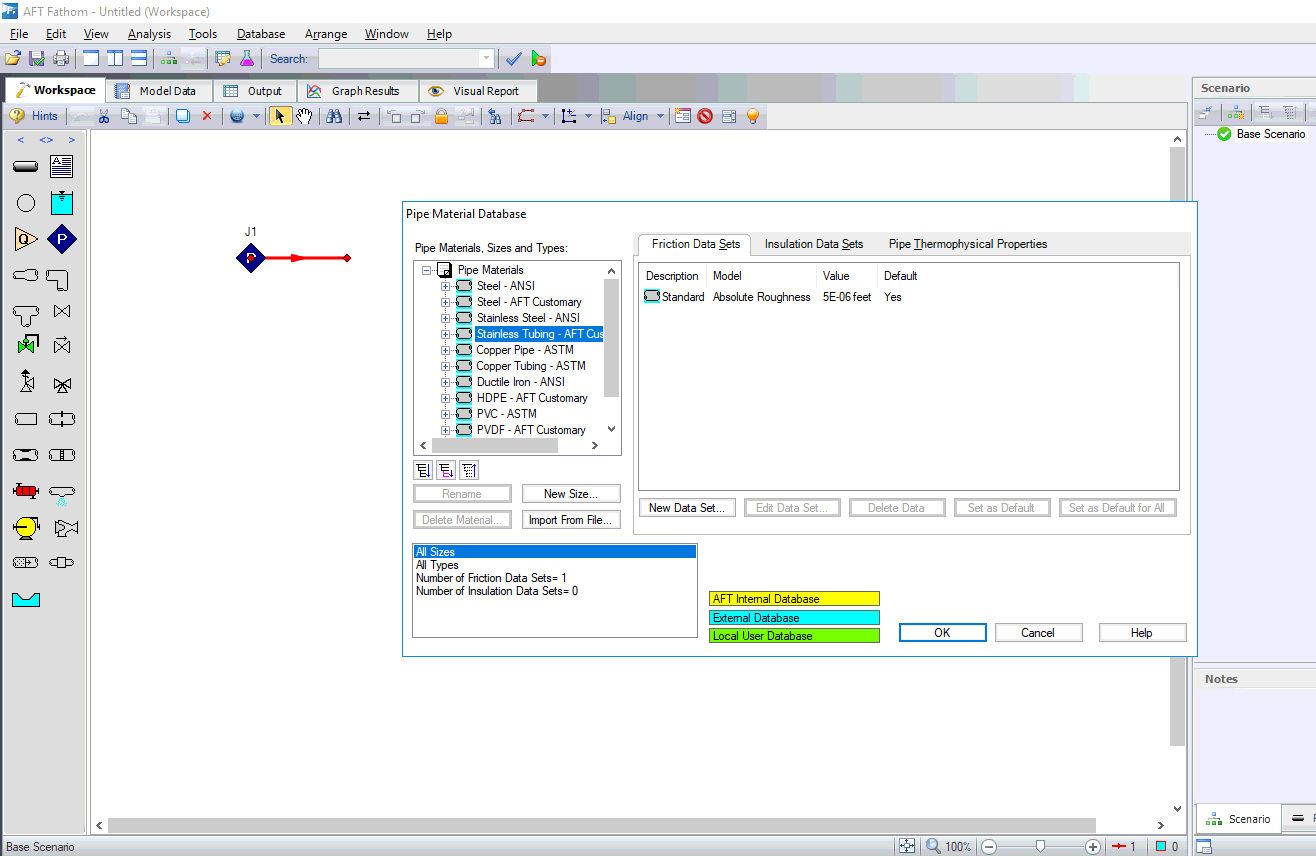The image size is (1316, 856).
Task: Click the Cut scissors icon
Action: [103, 116]
